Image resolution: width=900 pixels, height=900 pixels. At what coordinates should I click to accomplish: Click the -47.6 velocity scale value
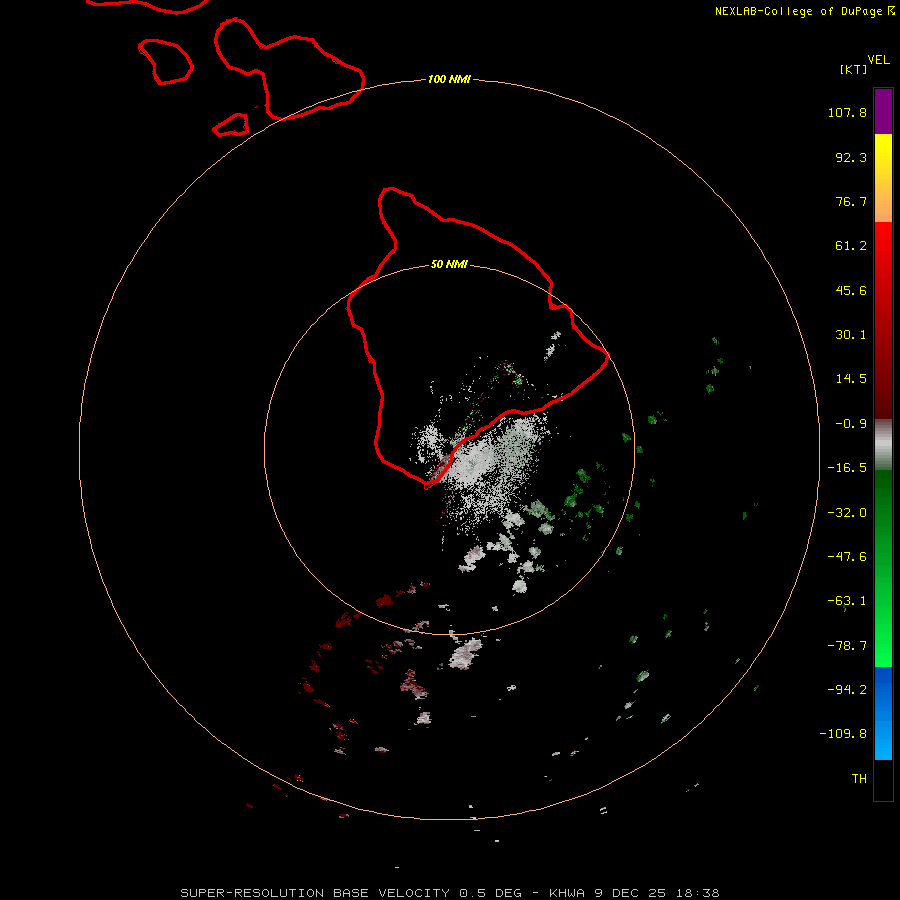(847, 557)
